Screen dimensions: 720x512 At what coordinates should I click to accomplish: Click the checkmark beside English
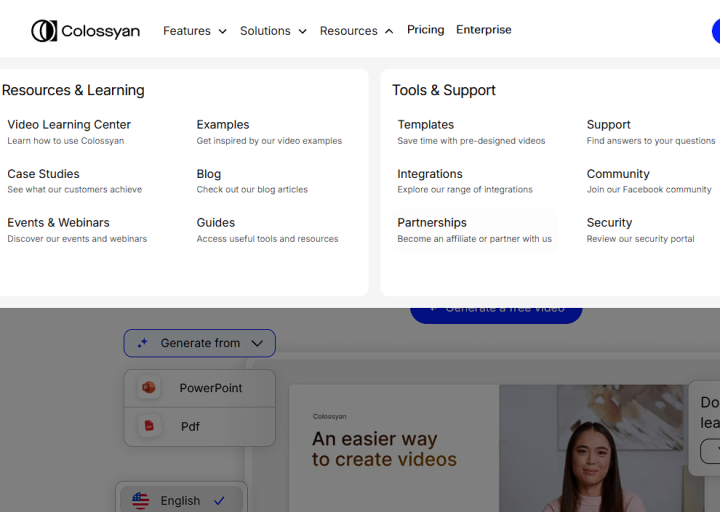point(219,500)
